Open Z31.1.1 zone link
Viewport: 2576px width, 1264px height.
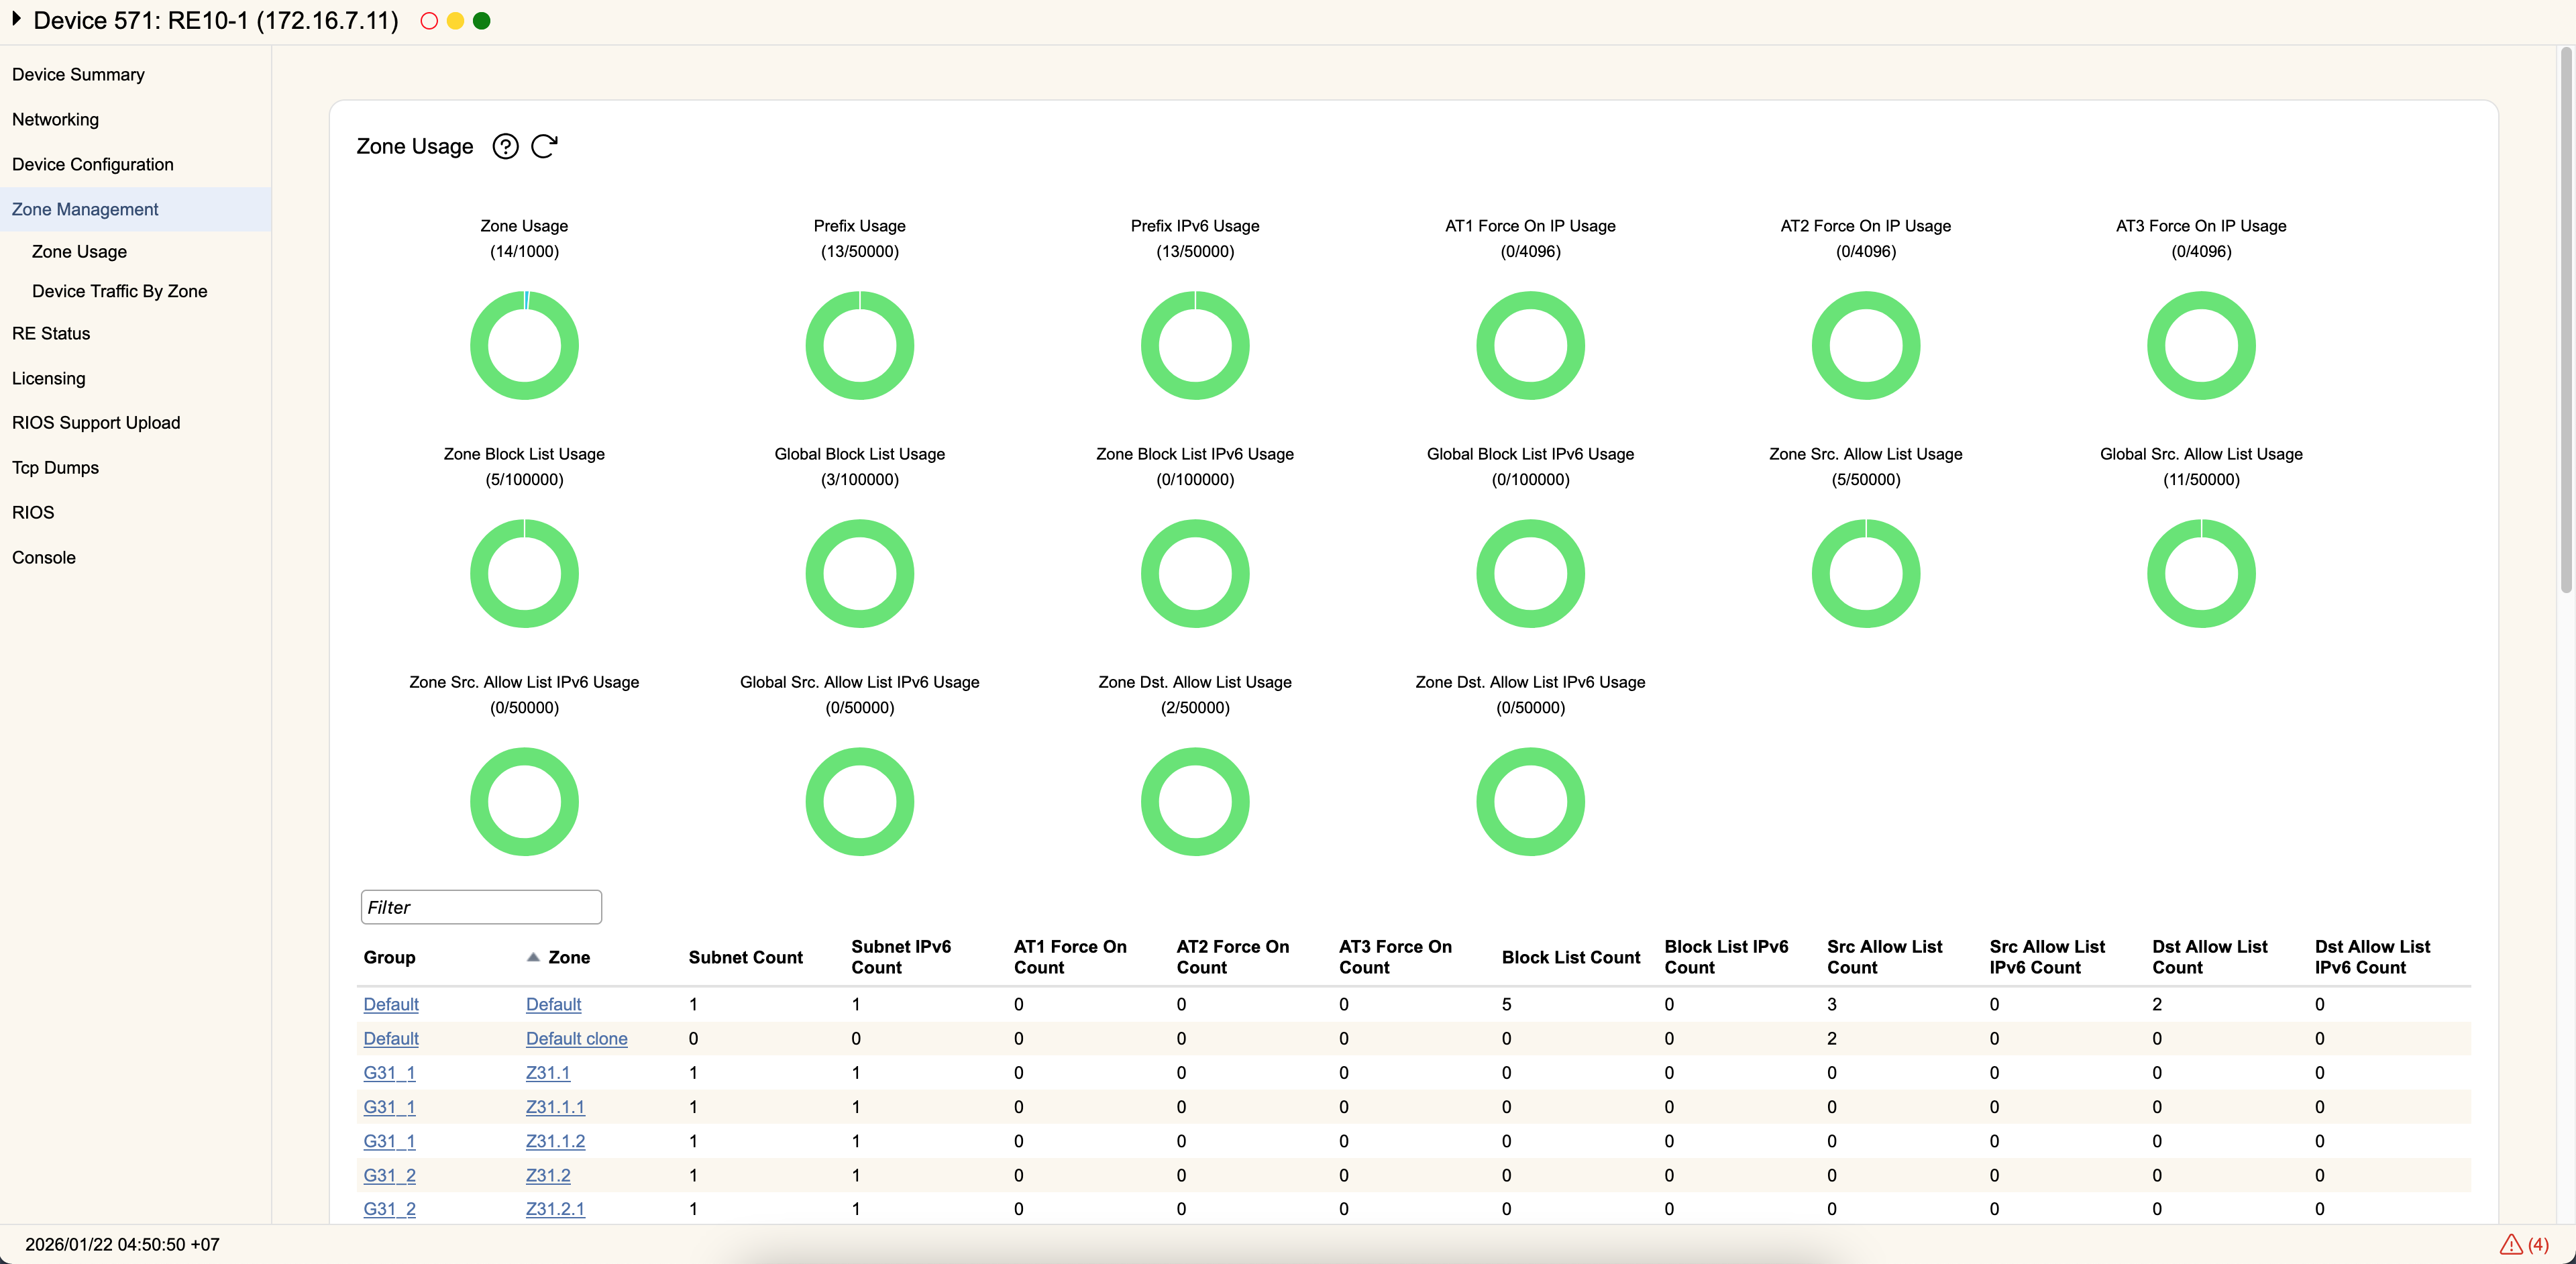coord(555,1107)
